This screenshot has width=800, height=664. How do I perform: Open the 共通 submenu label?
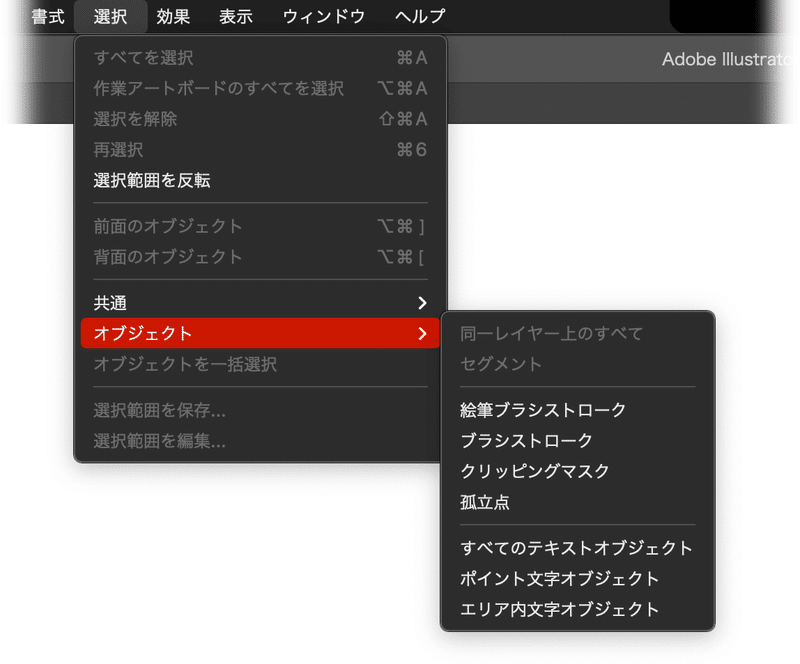coord(110,303)
